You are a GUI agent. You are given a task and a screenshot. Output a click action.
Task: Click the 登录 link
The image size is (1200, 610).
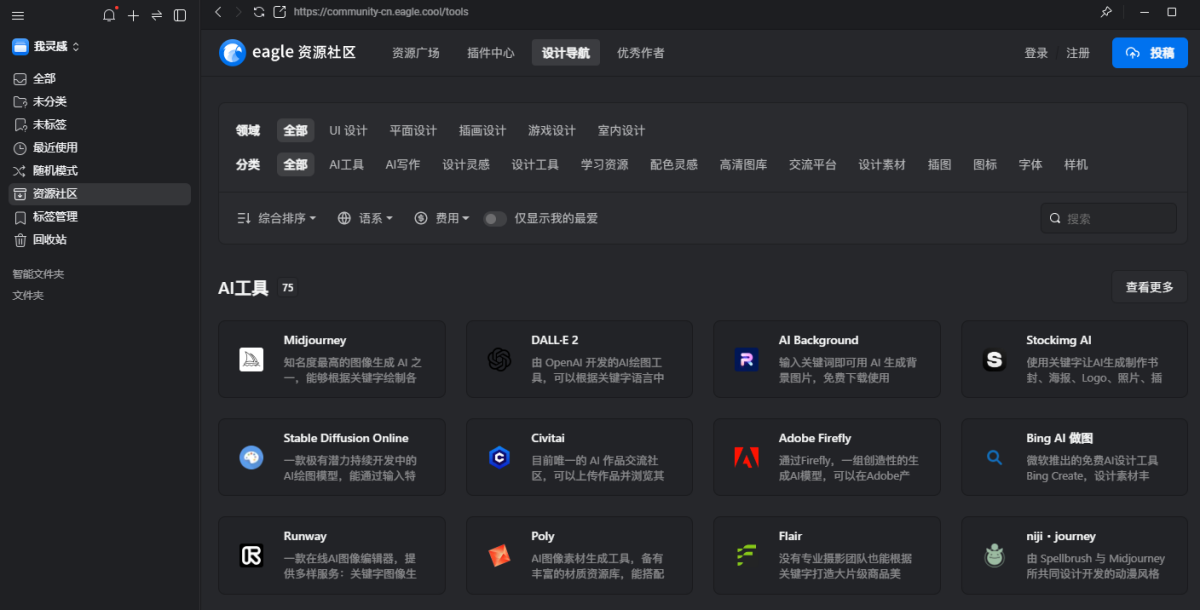(1036, 53)
